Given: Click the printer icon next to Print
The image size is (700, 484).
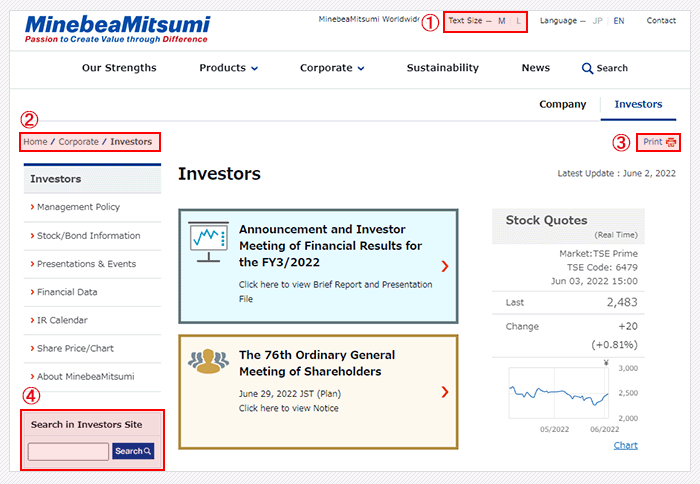Looking at the screenshot, I should tap(671, 142).
